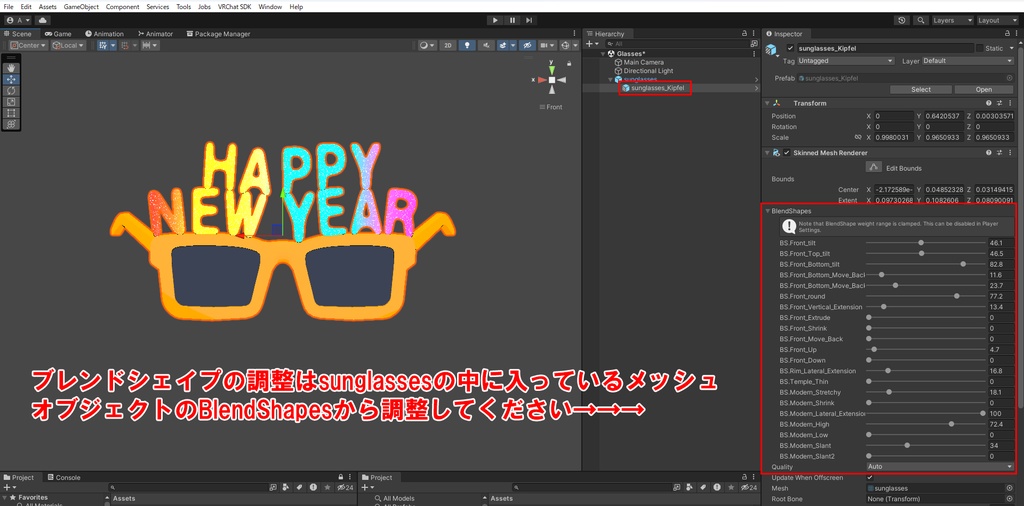This screenshot has height=506, width=1024.
Task: Select the Scale tool
Action: point(11,102)
